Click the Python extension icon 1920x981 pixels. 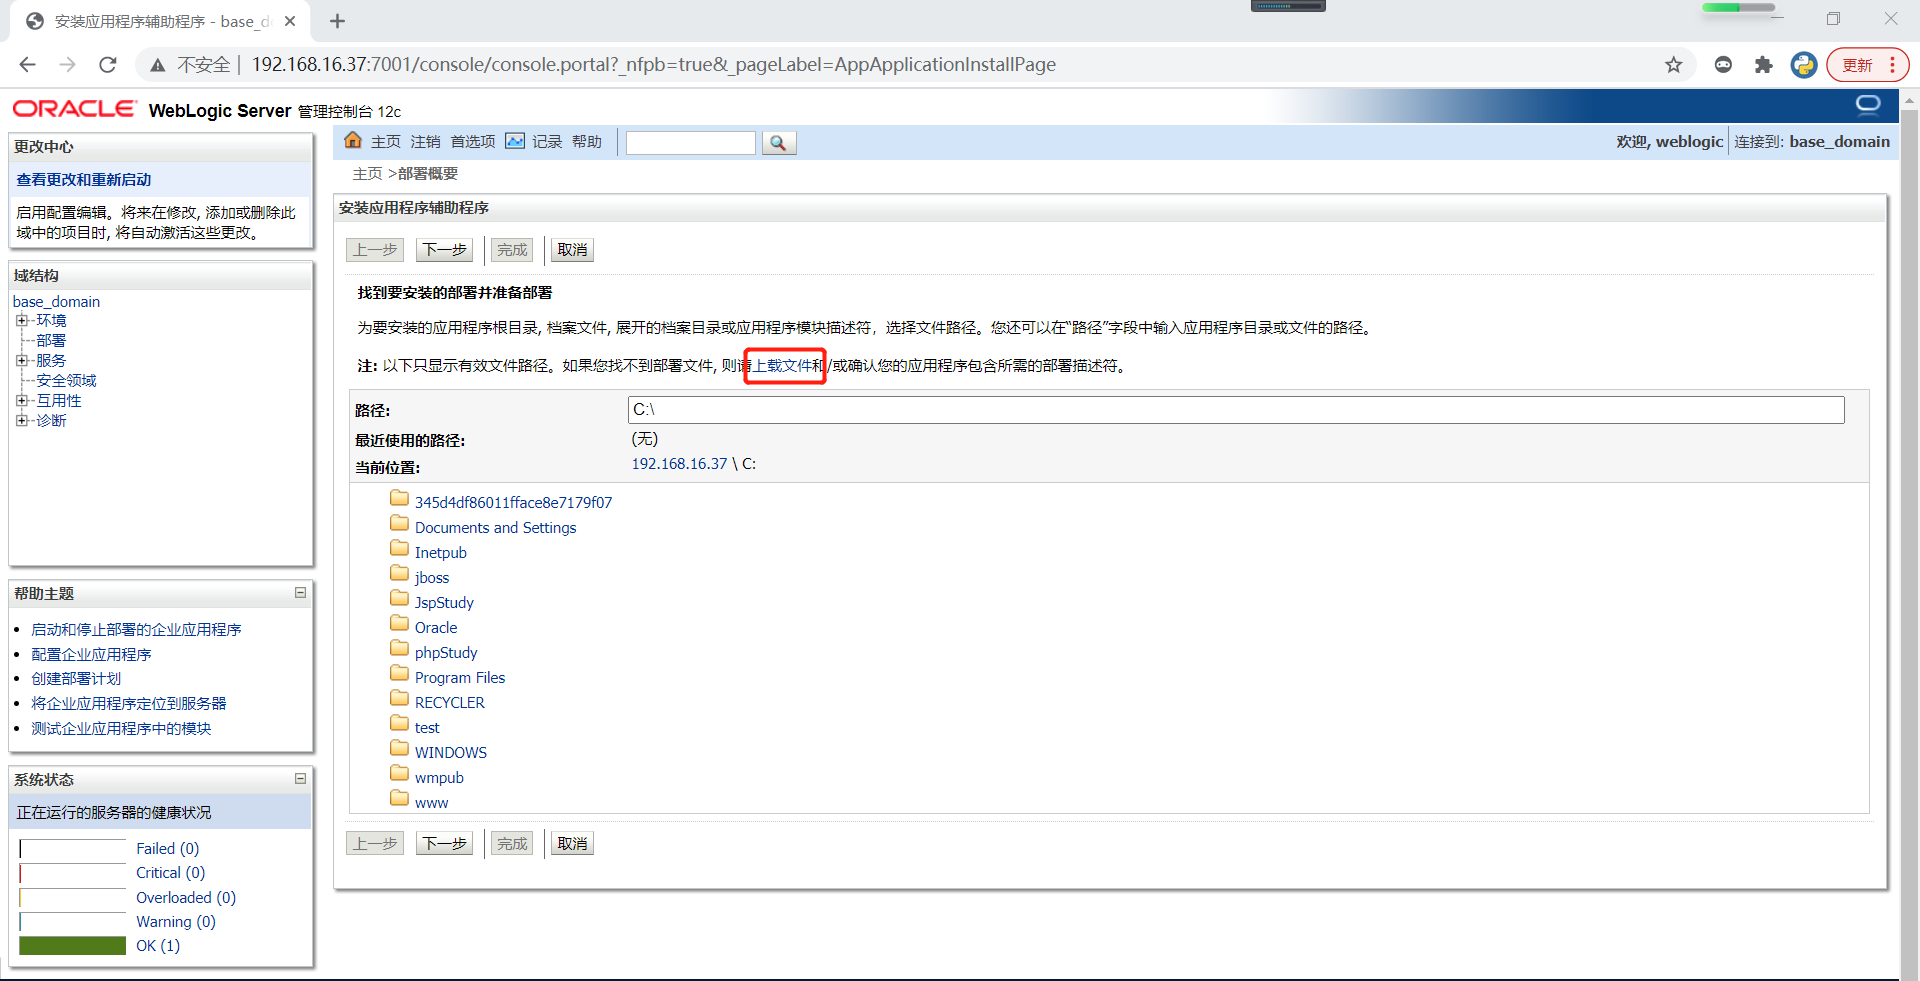tap(1804, 65)
